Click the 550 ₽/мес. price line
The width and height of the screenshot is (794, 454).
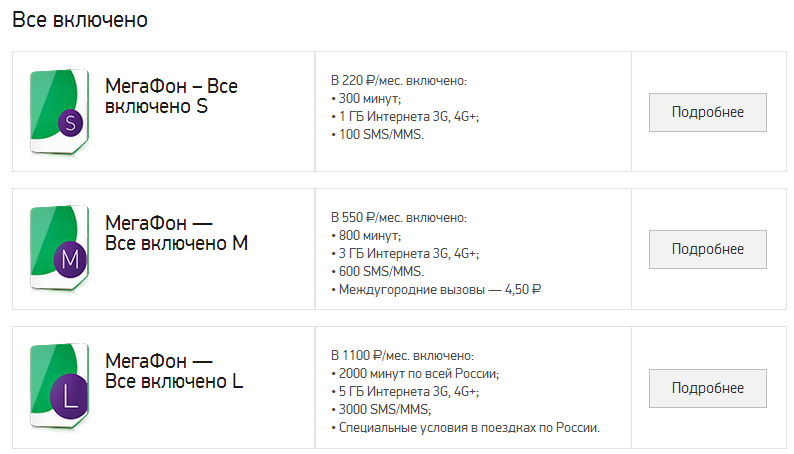[x=399, y=218]
